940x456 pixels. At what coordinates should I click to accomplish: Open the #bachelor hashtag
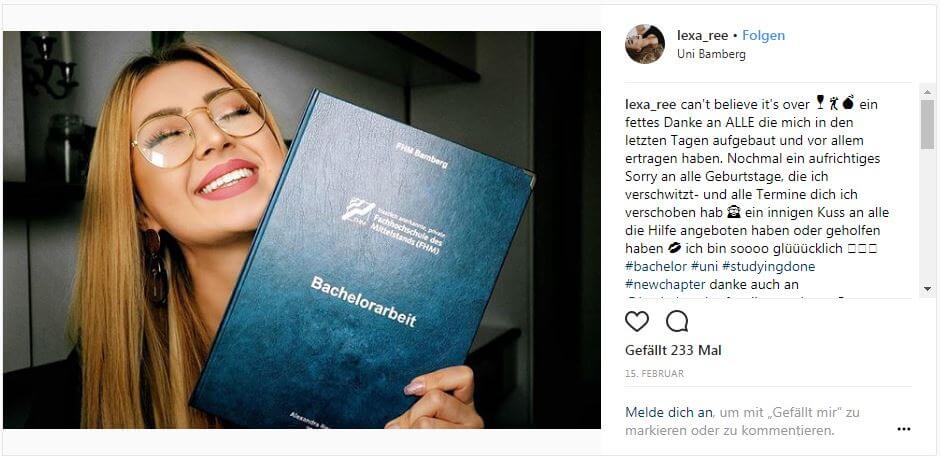(656, 265)
